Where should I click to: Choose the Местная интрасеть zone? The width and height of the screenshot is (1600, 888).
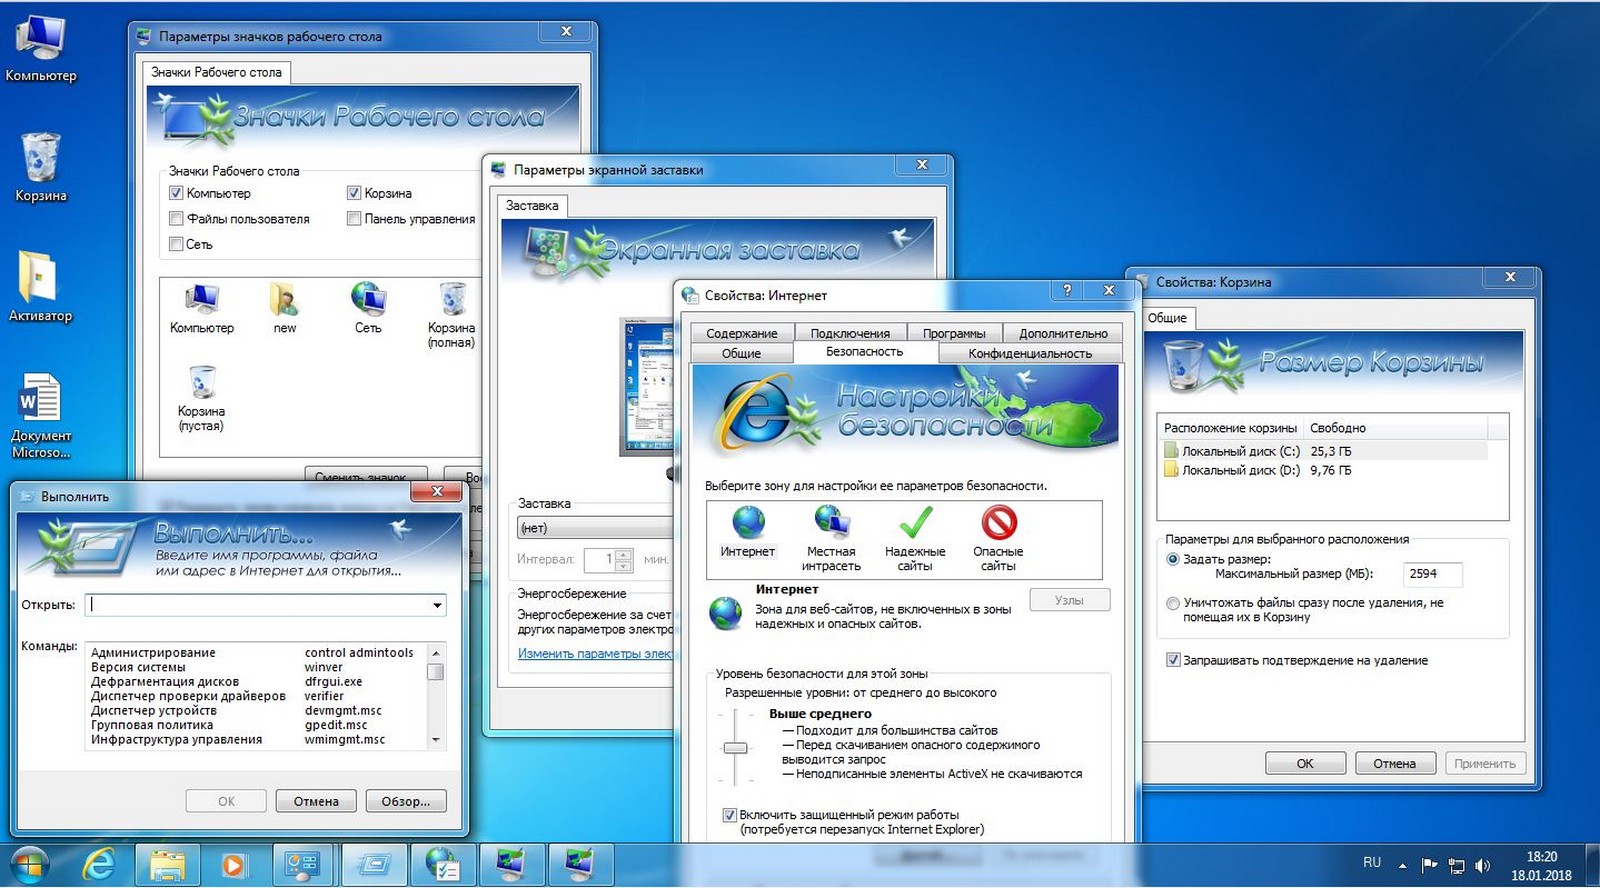point(831,538)
